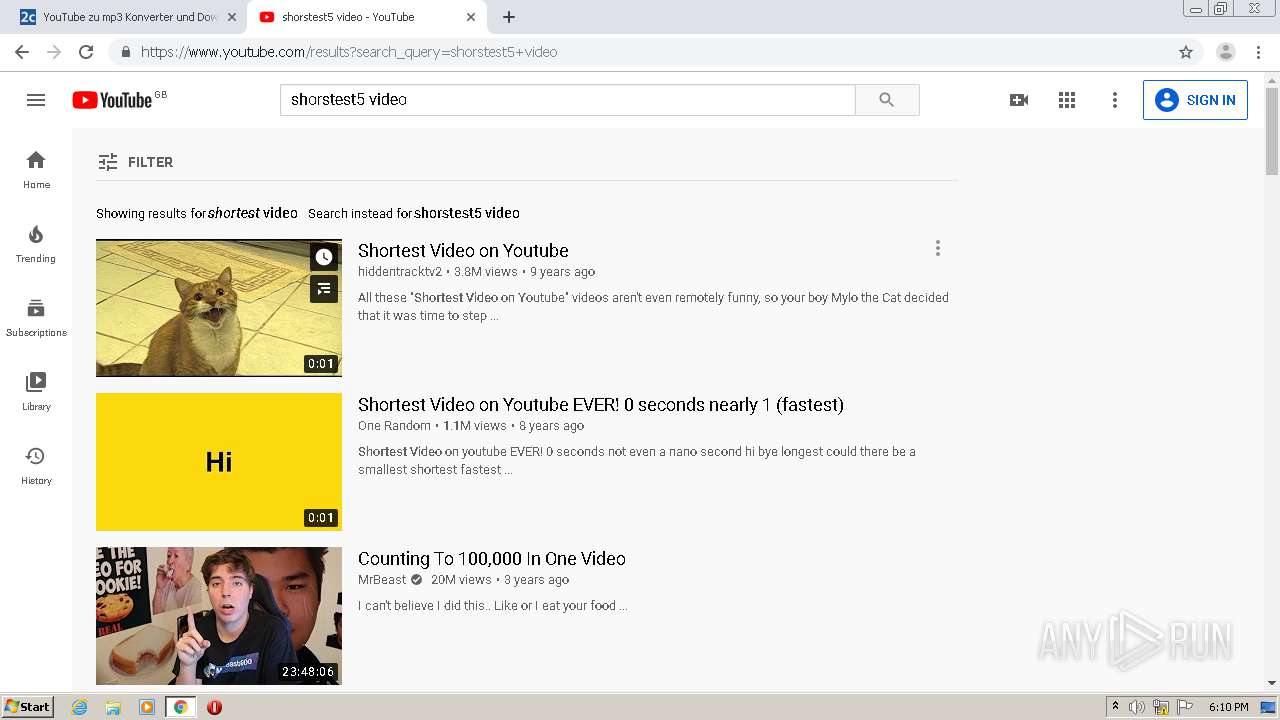Open 'Shortest Video on Youtube' title
Screen dimensions: 1280x720
tap(463, 251)
